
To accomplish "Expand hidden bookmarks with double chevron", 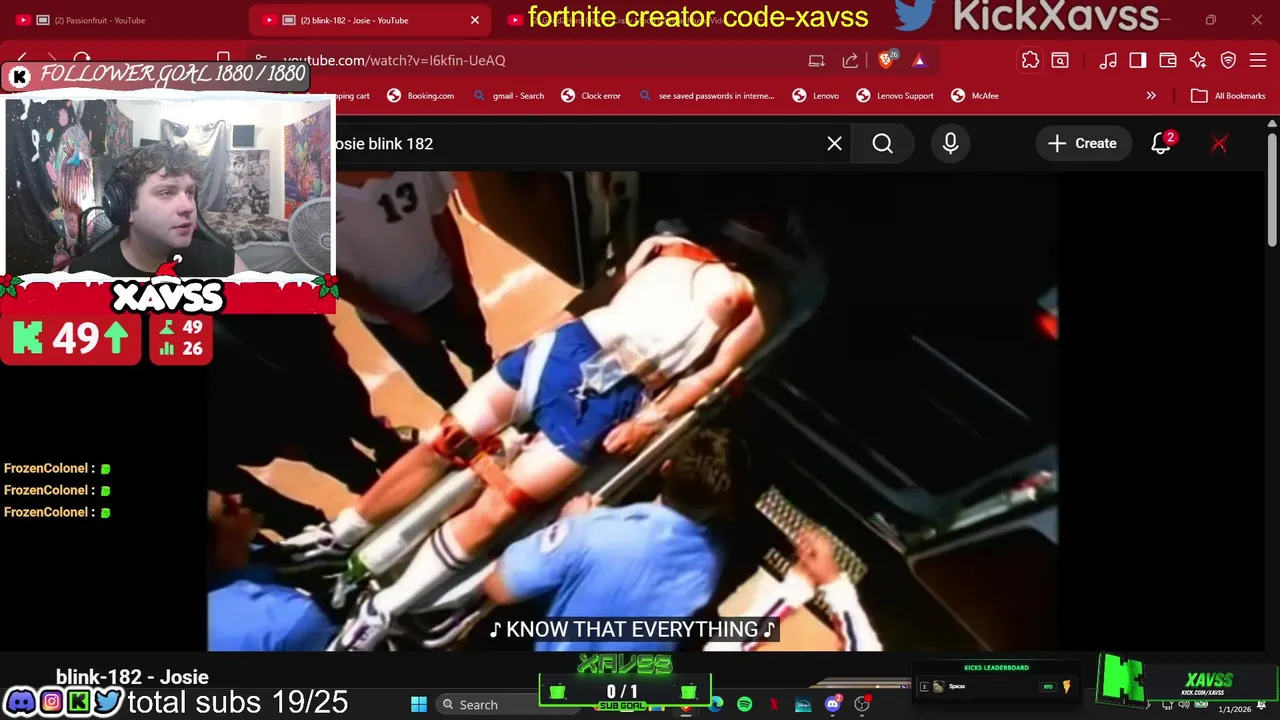I will 1151,96.
